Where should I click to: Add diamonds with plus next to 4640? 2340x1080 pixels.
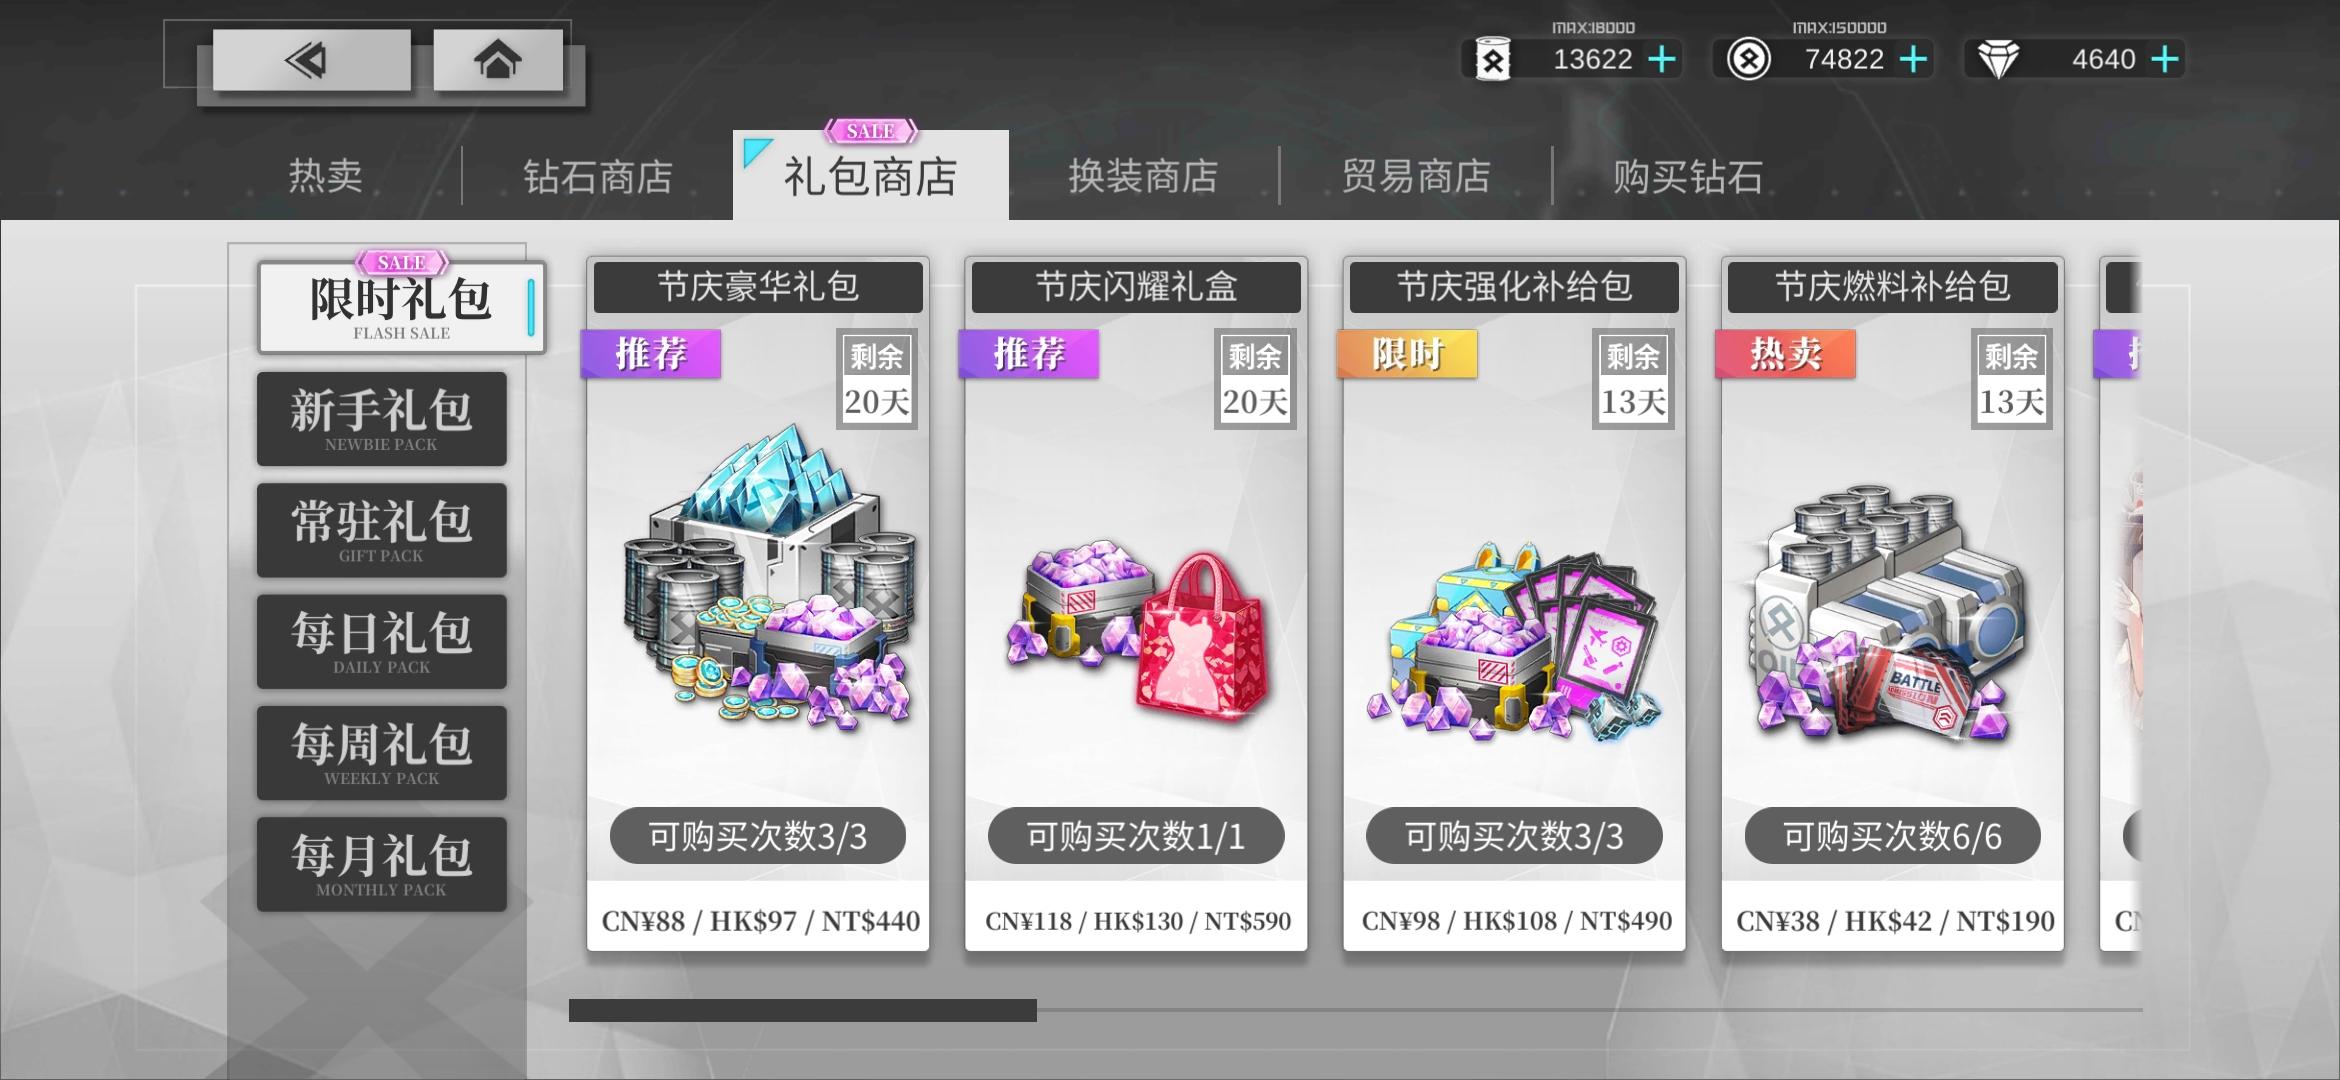pyautogui.click(x=2164, y=60)
